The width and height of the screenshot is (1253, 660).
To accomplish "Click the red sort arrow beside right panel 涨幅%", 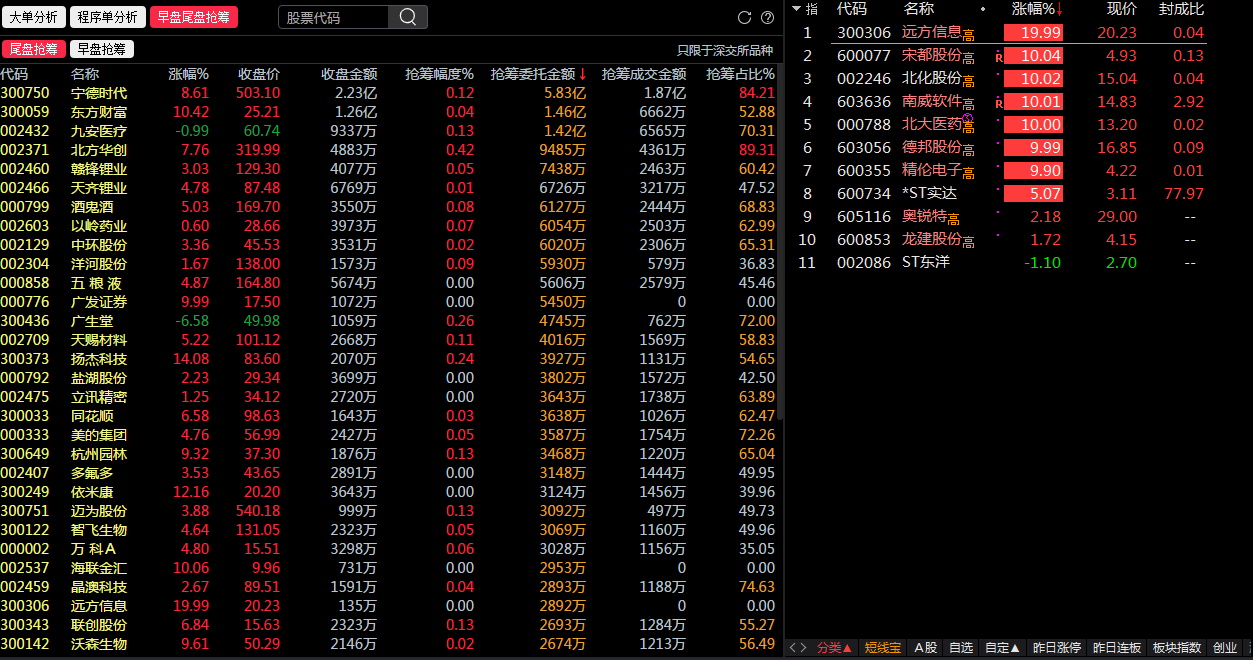I will click(1060, 9).
